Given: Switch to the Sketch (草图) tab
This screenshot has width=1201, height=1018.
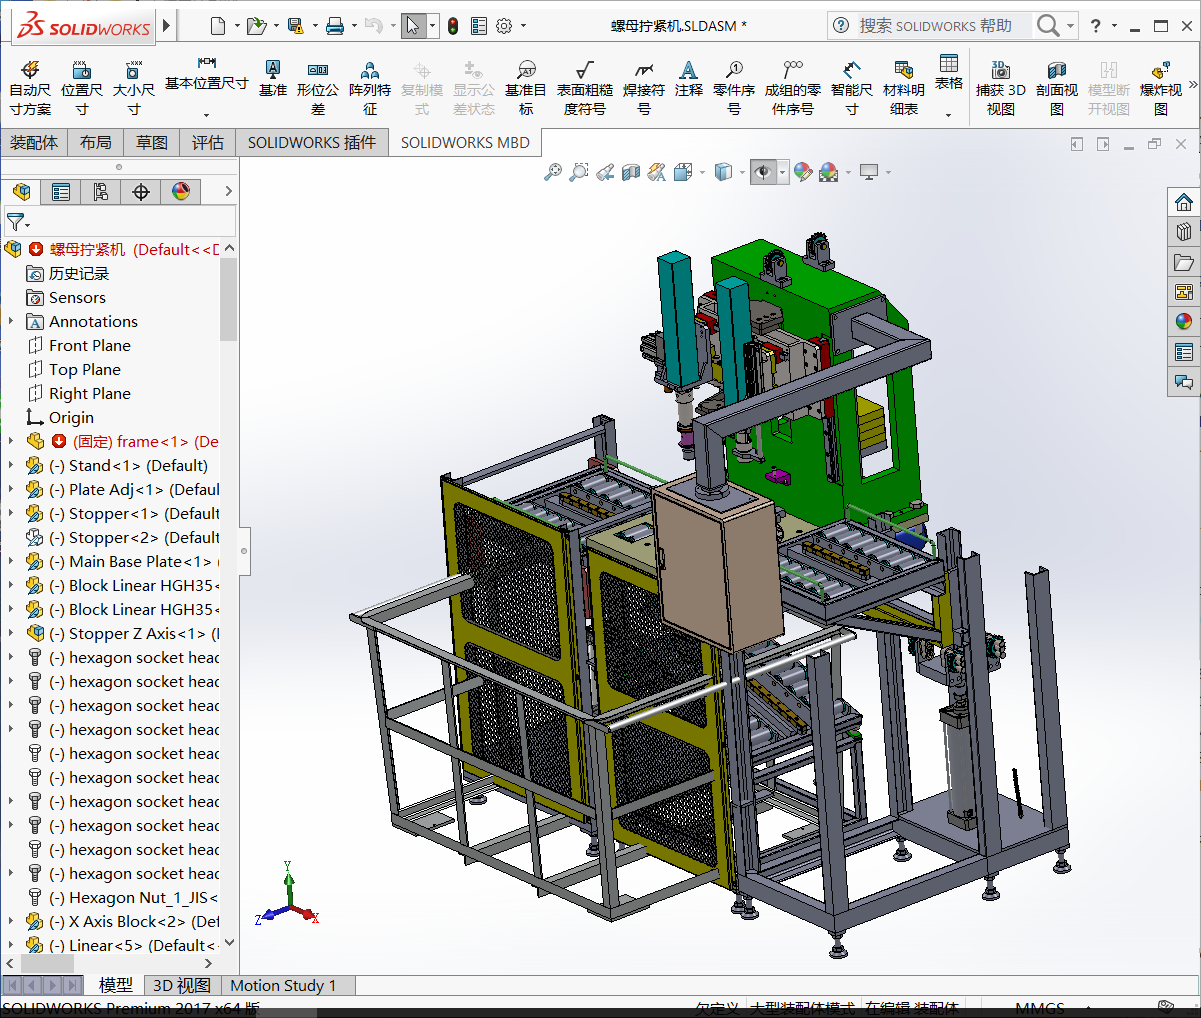Looking at the screenshot, I should pos(152,143).
